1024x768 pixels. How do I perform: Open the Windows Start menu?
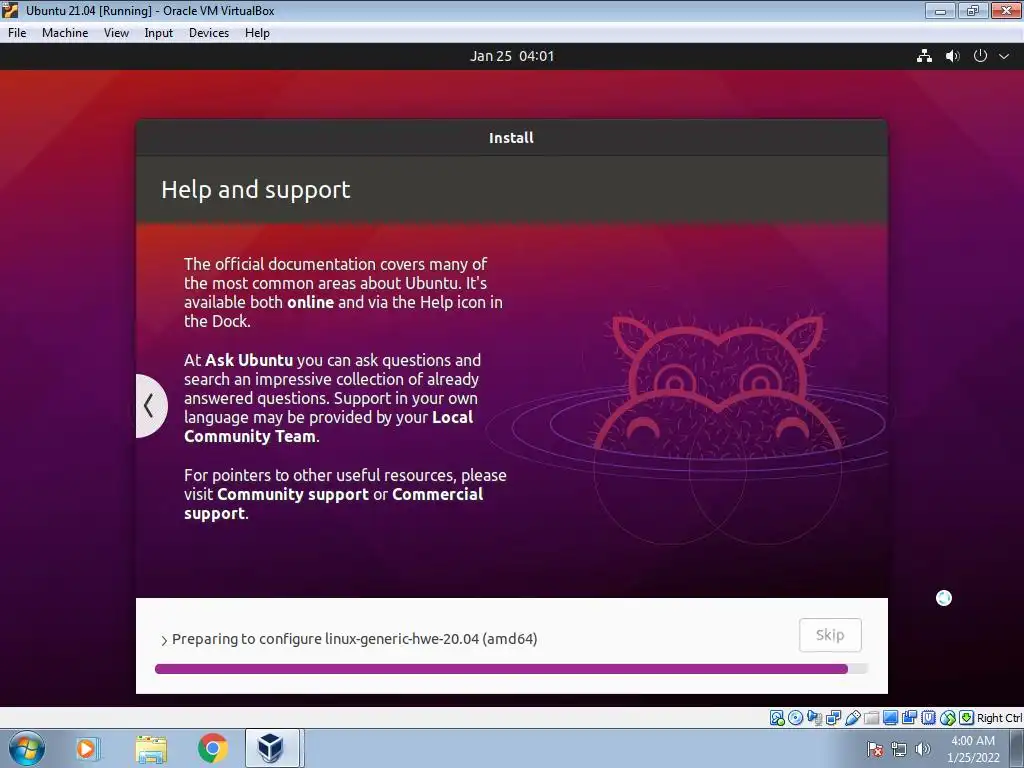pyautogui.click(x=27, y=748)
